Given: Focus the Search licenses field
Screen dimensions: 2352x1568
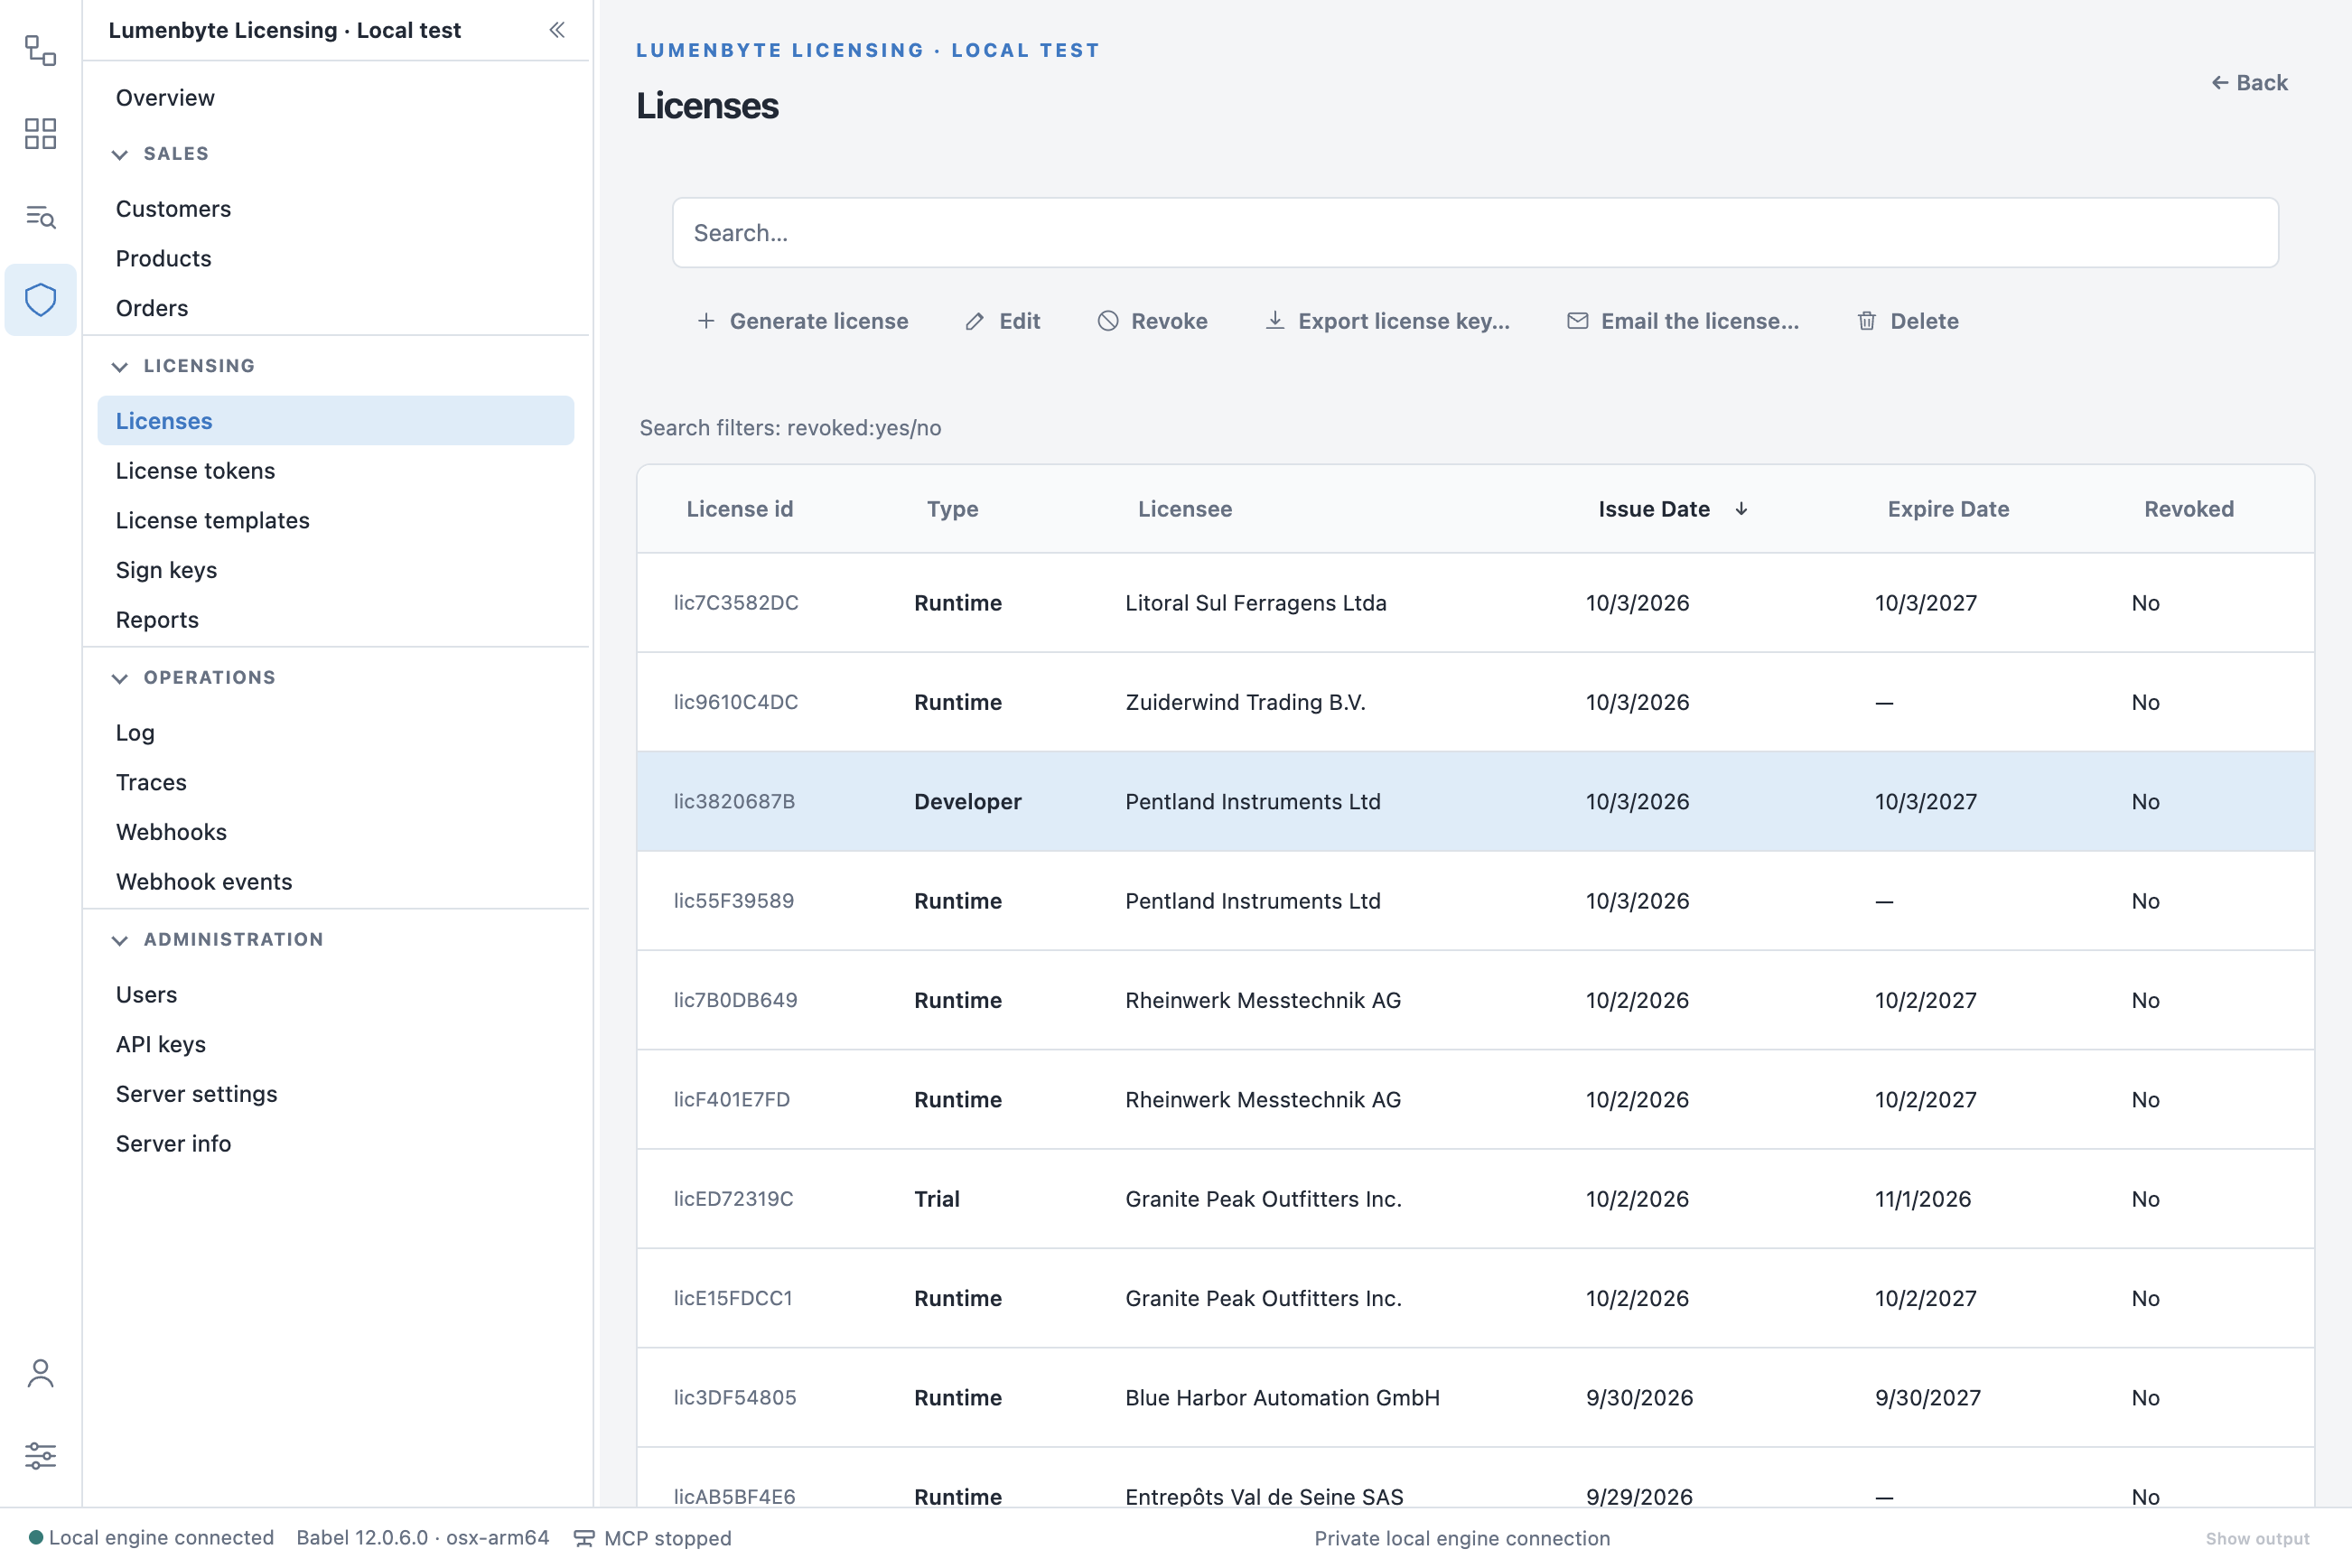Looking at the screenshot, I should tap(1475, 233).
